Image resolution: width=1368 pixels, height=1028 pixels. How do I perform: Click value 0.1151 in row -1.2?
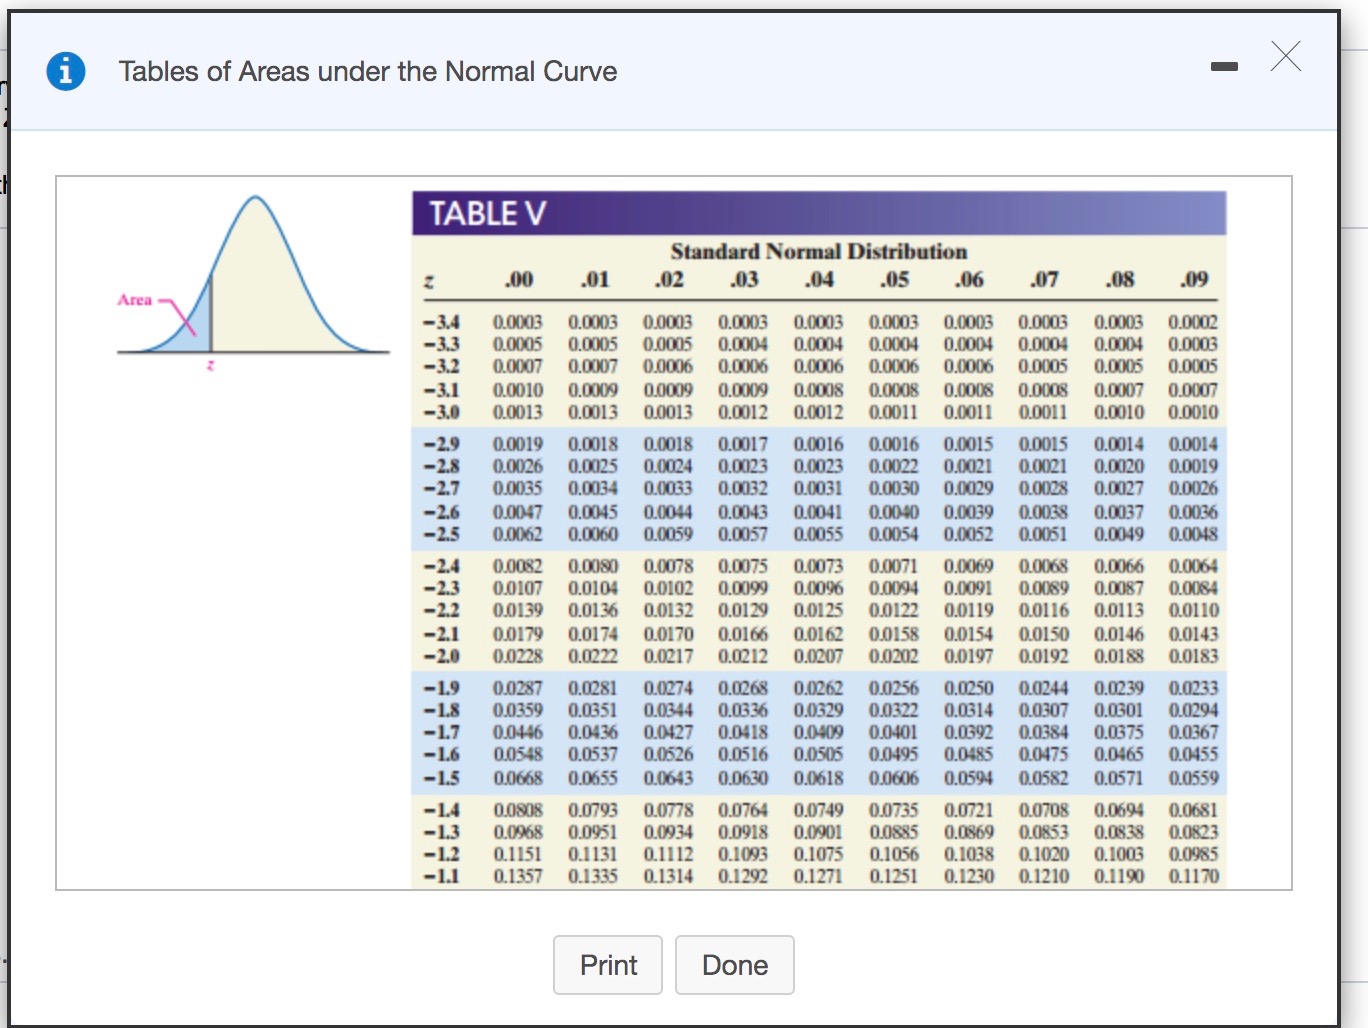click(518, 854)
